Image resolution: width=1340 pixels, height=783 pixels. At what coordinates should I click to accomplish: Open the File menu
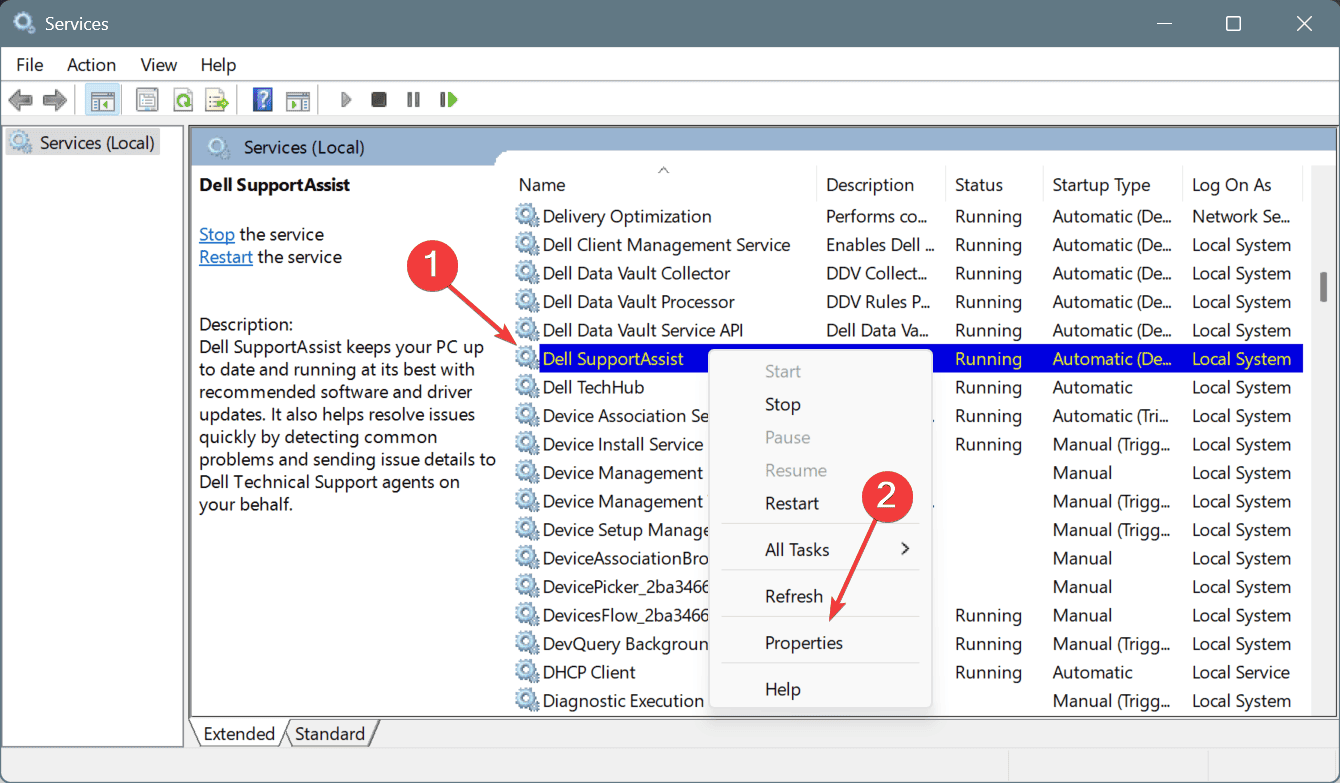point(30,64)
